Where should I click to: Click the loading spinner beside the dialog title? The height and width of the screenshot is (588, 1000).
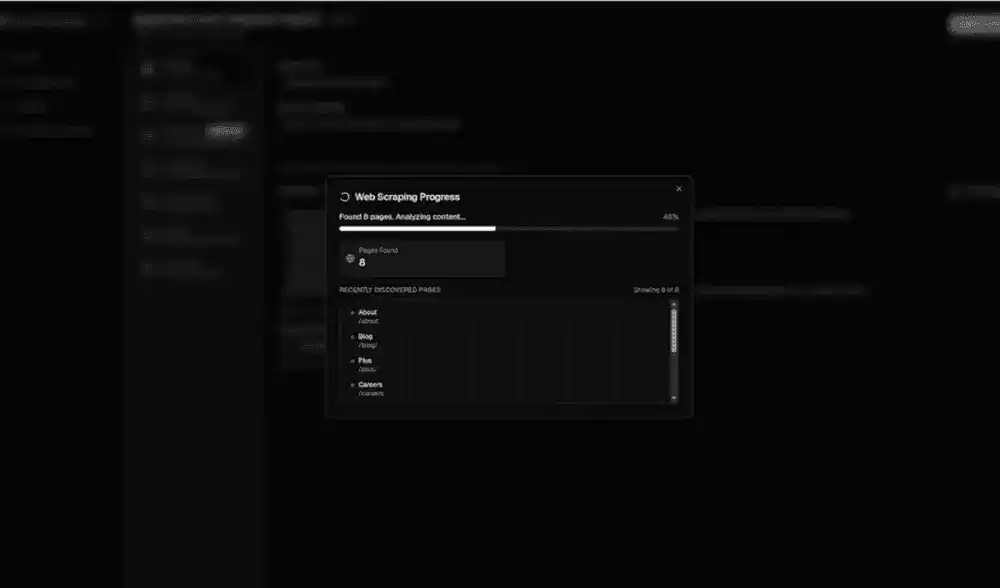click(345, 197)
